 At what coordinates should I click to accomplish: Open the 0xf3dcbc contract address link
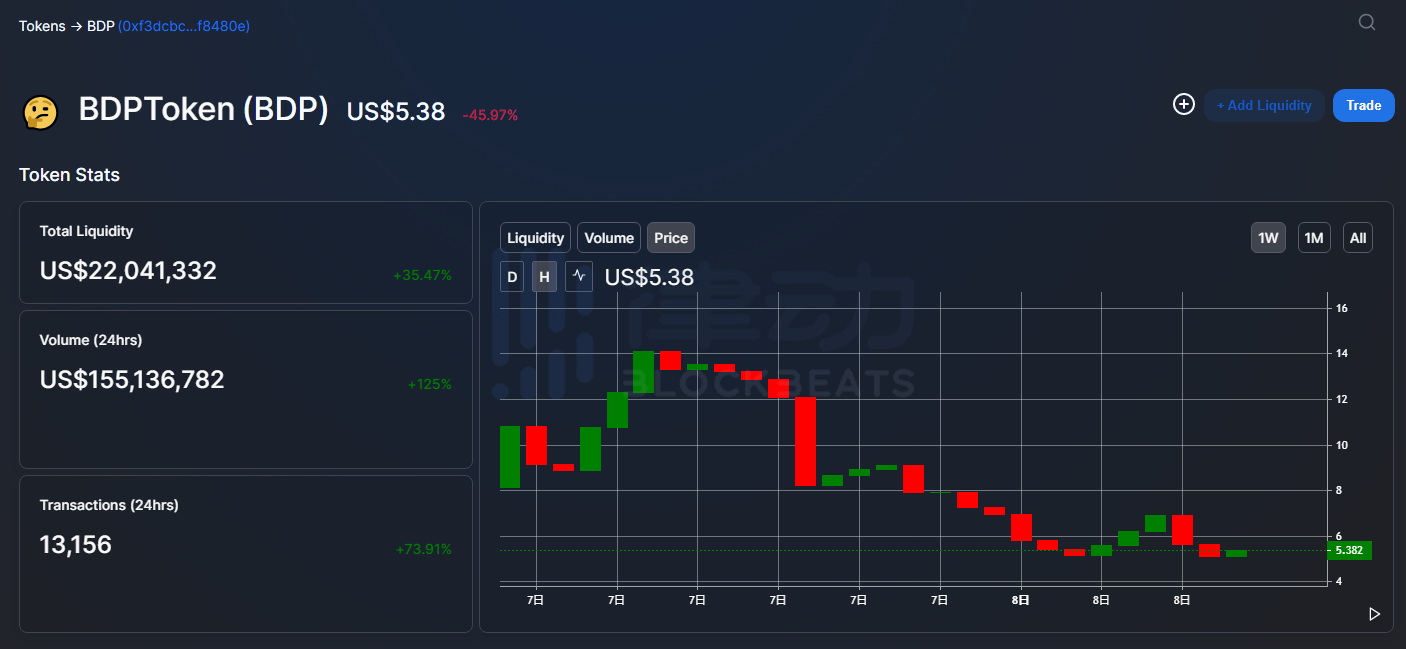[x=184, y=26]
